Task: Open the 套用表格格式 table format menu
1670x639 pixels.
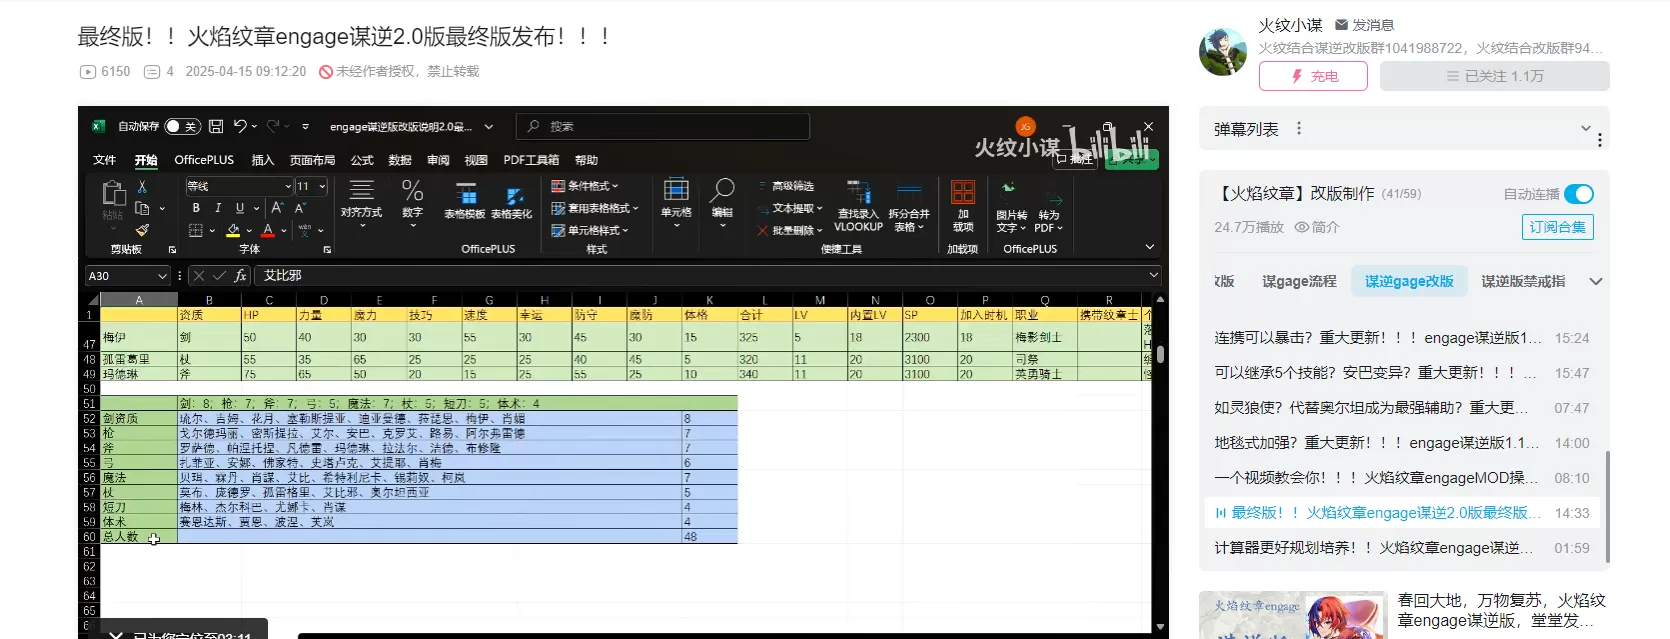Action: [594, 208]
